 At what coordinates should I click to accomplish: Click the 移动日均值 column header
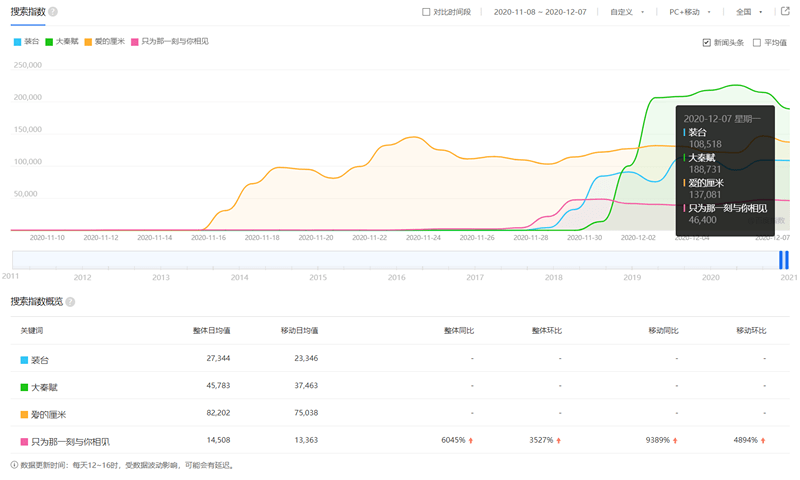click(x=299, y=331)
